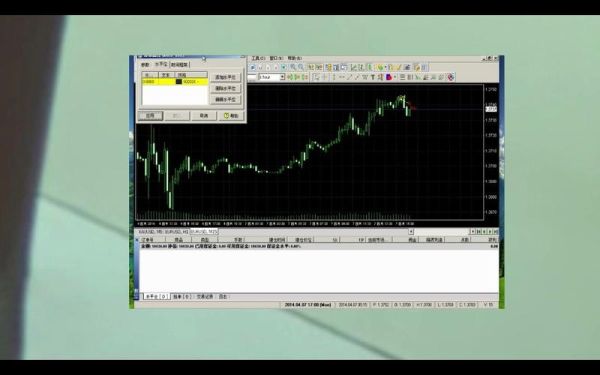The height and width of the screenshot is (375, 600).
Task: Select the arrow cursor tool in the toolbar
Action: coord(316,77)
